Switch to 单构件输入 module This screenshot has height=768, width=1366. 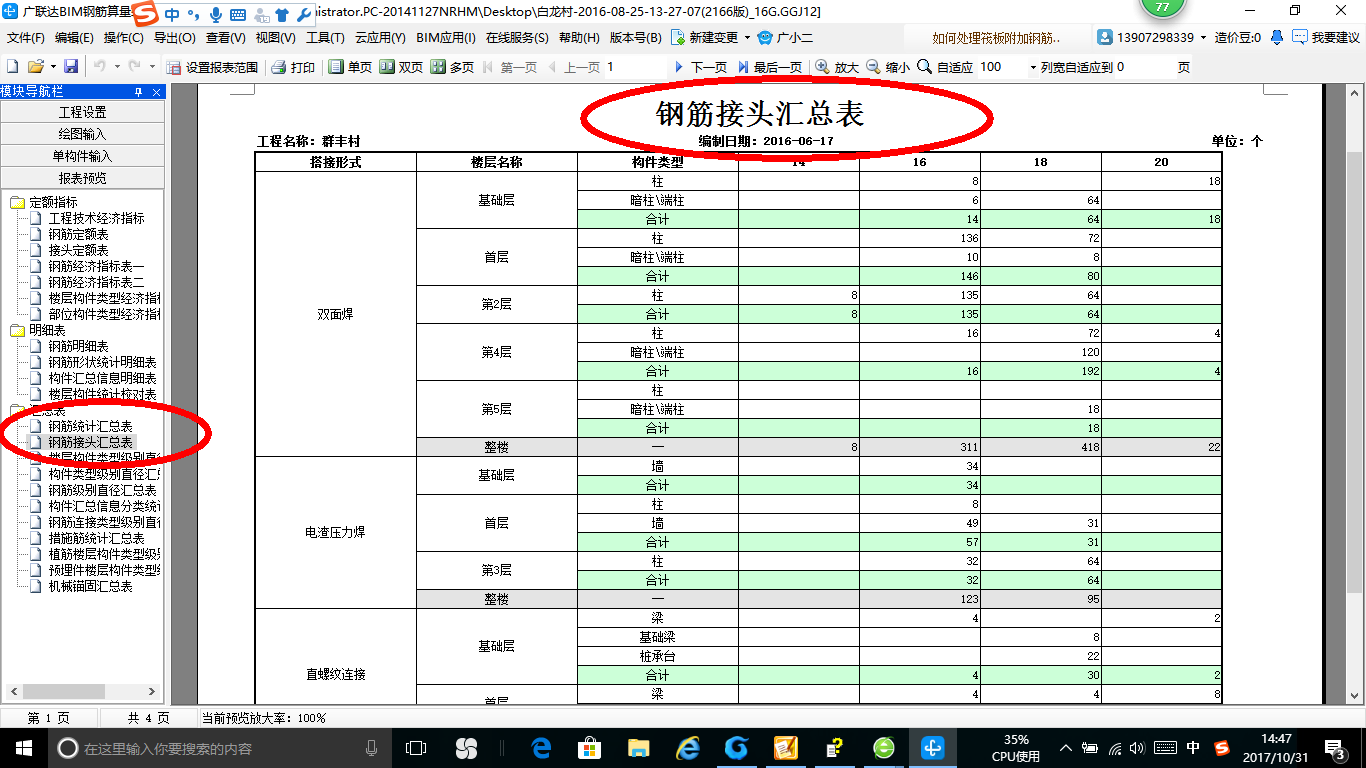point(82,156)
